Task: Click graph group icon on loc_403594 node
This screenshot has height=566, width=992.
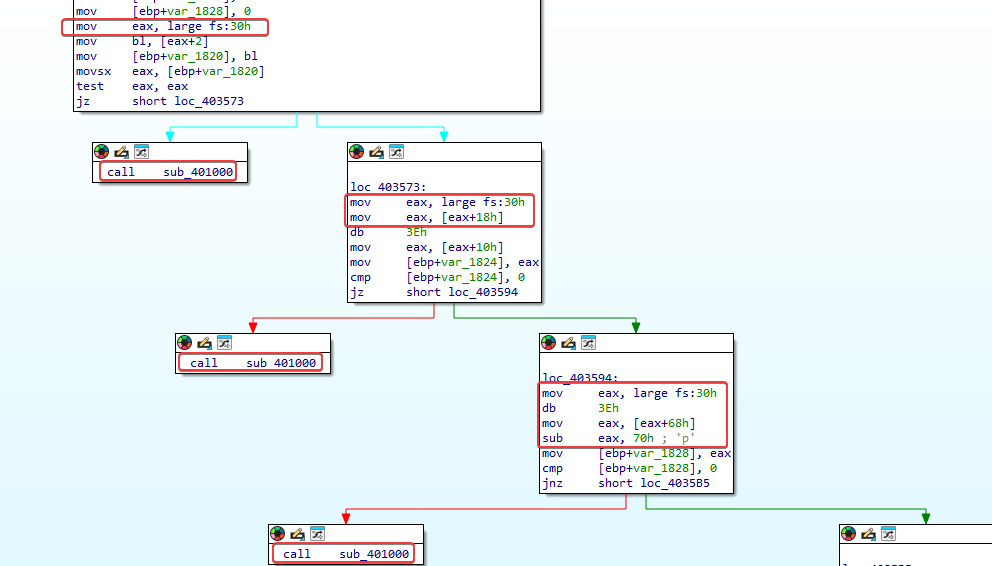Action: (x=588, y=343)
